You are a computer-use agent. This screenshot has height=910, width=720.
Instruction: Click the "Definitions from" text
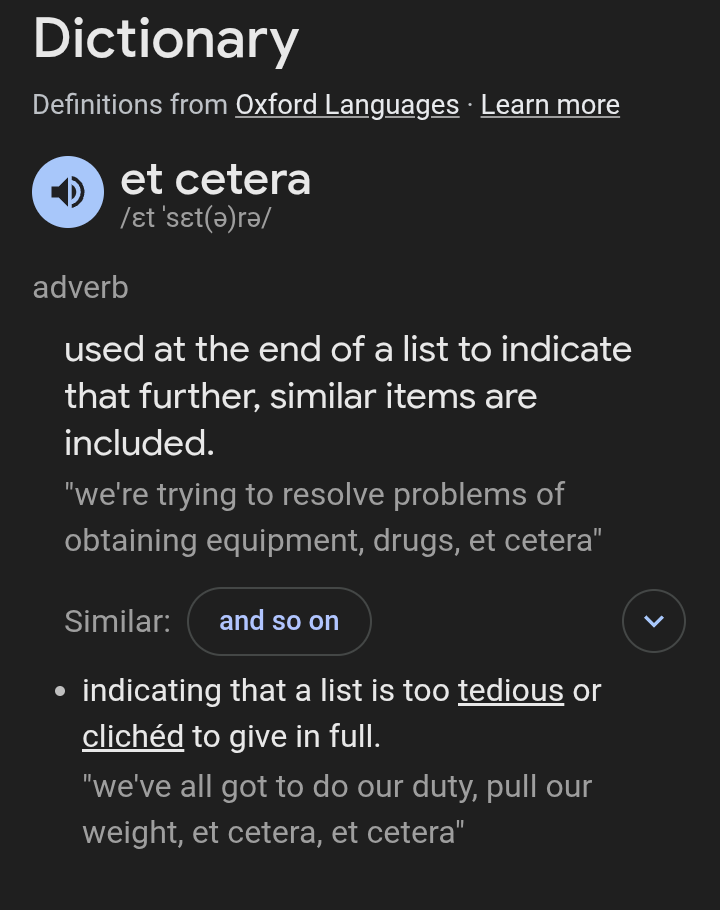coord(130,105)
